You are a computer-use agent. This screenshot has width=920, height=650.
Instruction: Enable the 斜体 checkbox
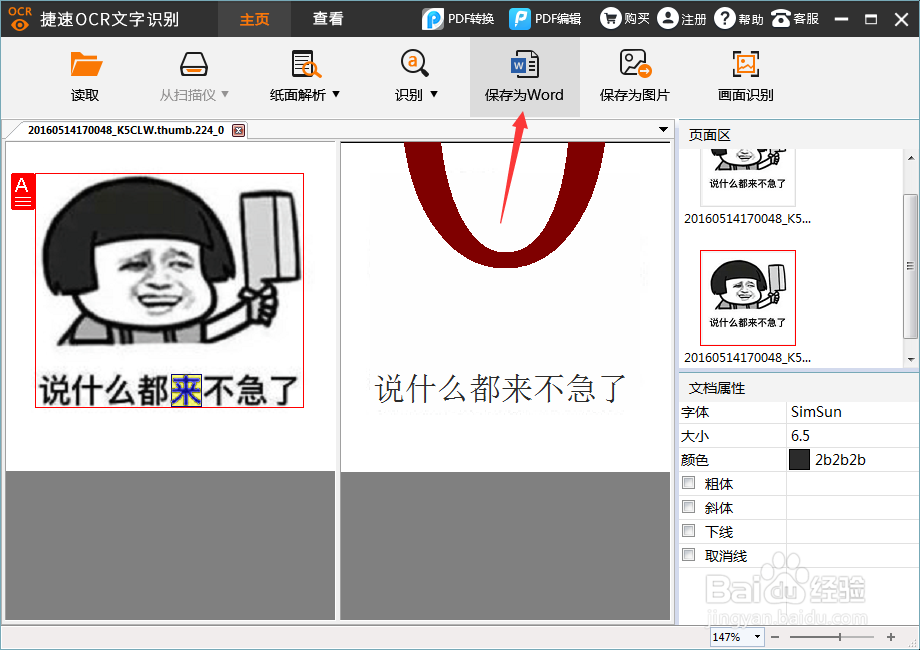tap(689, 507)
